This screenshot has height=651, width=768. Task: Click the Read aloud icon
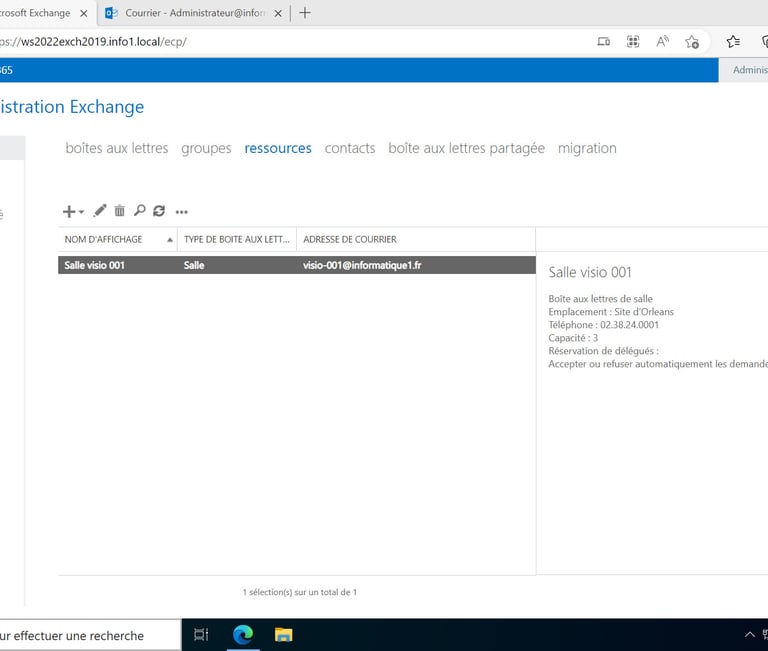coord(663,42)
